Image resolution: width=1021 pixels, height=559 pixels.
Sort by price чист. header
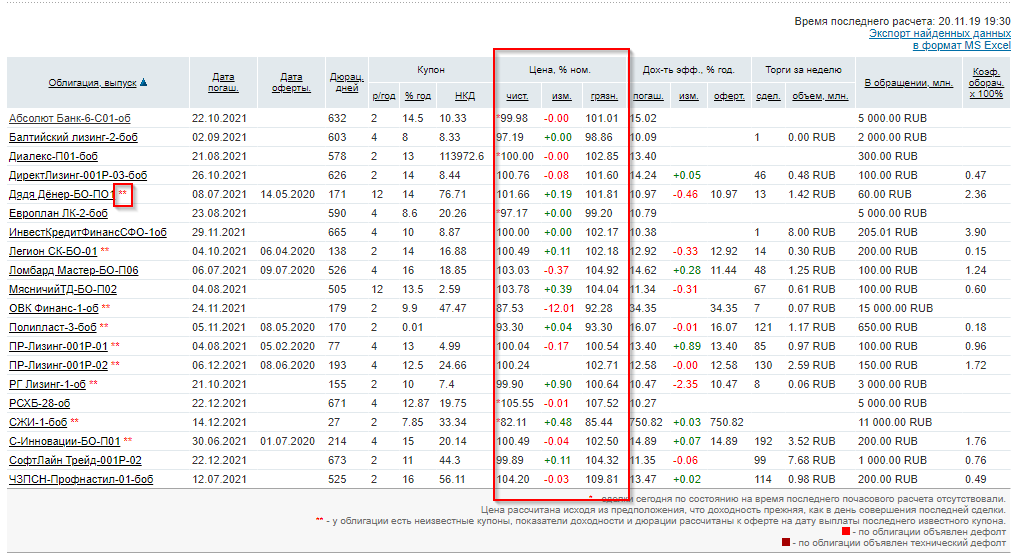point(518,96)
